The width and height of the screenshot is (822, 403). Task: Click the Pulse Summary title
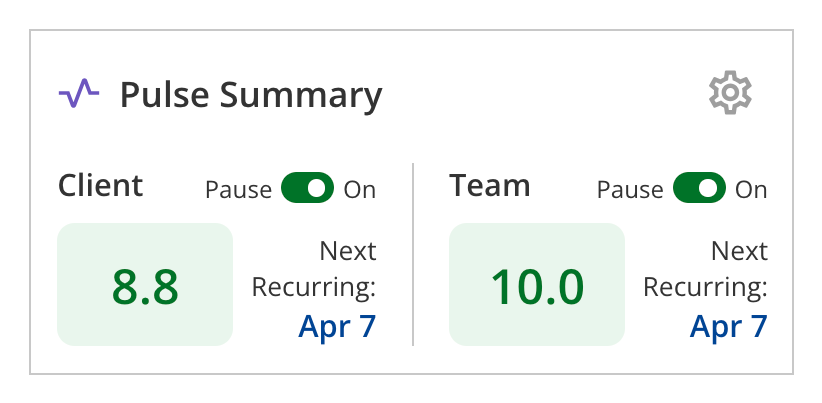(x=251, y=95)
